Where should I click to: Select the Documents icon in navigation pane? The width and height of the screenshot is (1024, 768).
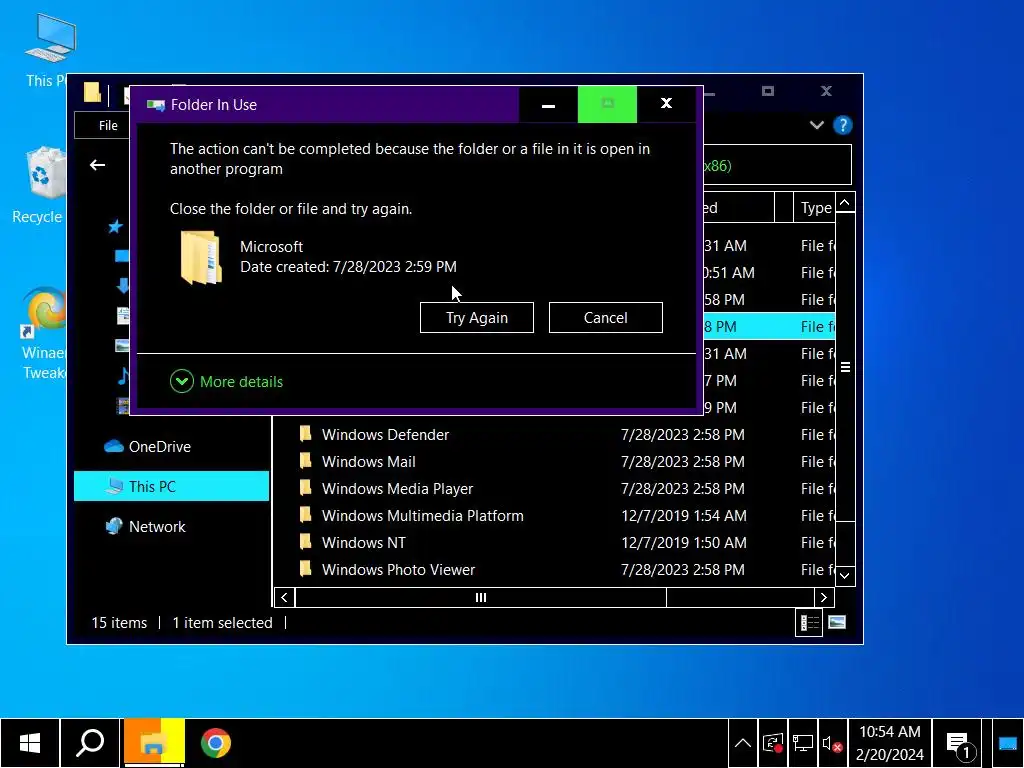pyautogui.click(x=123, y=315)
